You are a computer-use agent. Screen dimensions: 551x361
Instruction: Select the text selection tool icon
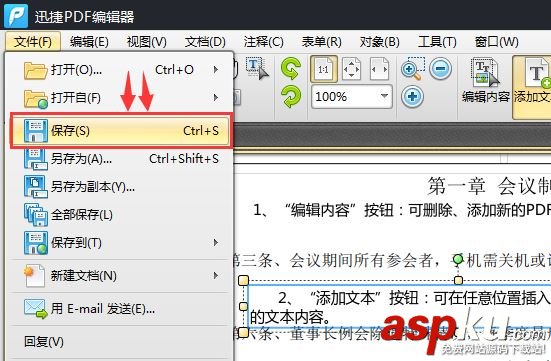click(x=257, y=68)
